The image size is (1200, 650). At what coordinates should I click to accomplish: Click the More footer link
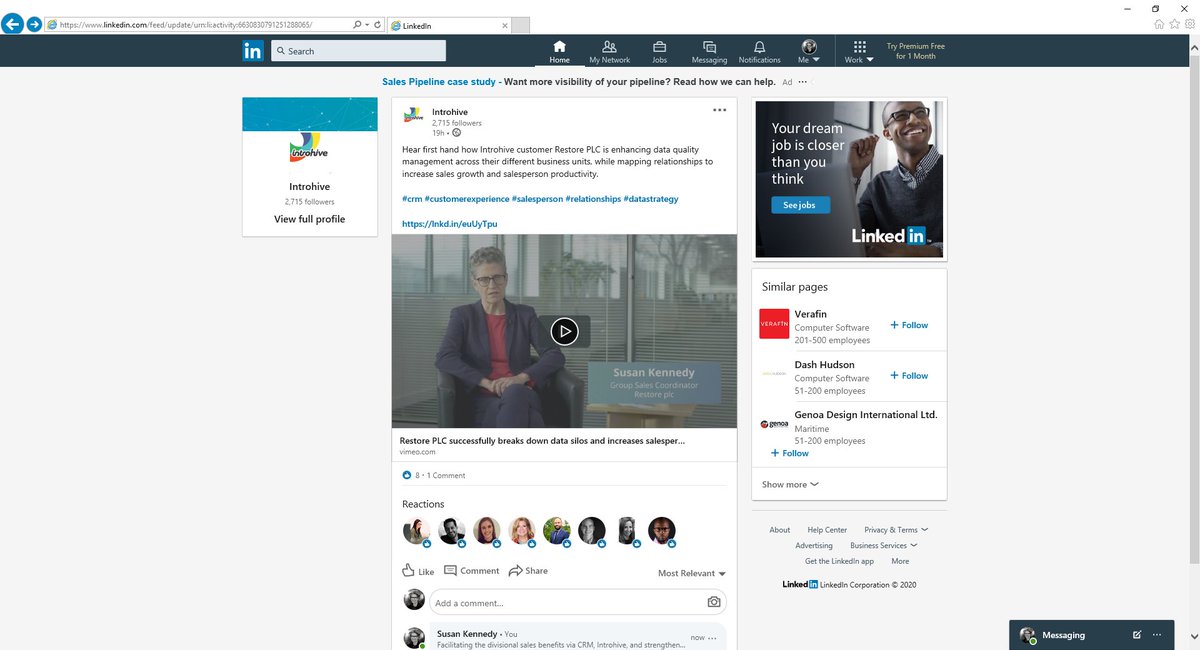click(x=900, y=561)
